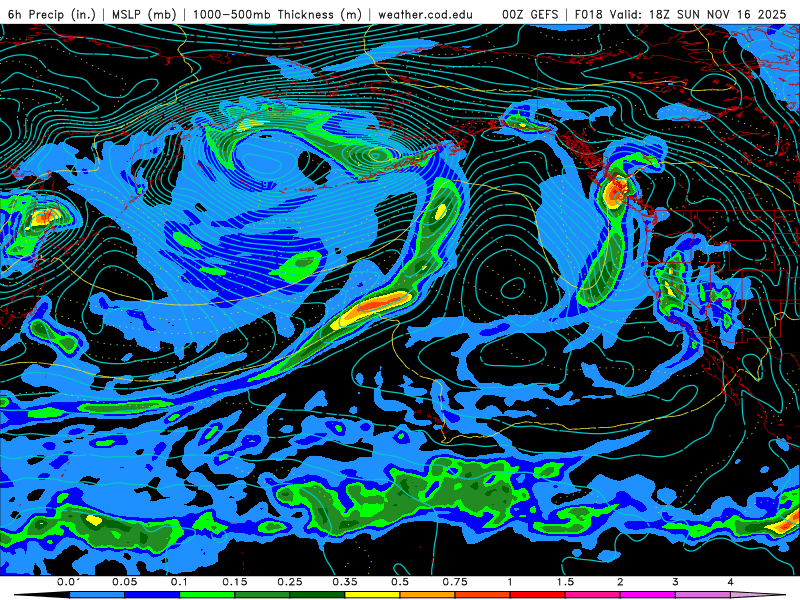Click the 0.75 legend value
This screenshot has height=600, width=800.
(x=455, y=582)
